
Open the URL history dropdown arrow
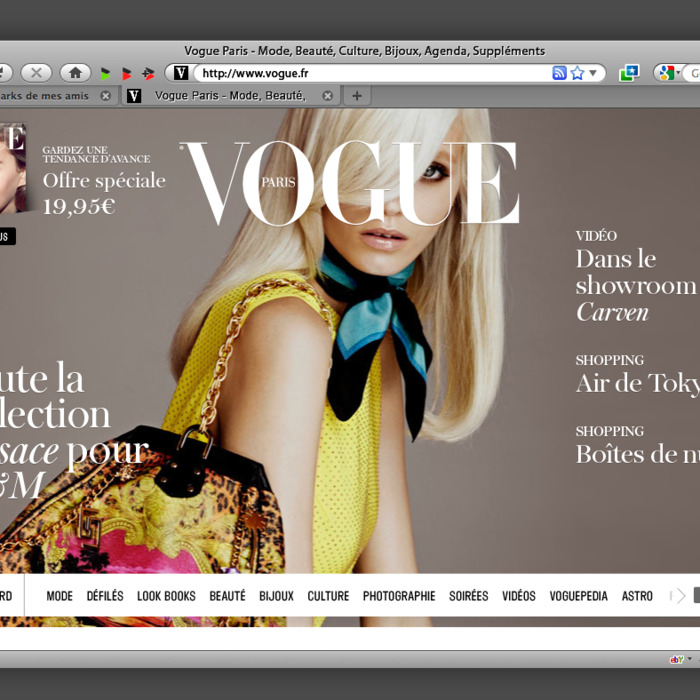click(593, 73)
